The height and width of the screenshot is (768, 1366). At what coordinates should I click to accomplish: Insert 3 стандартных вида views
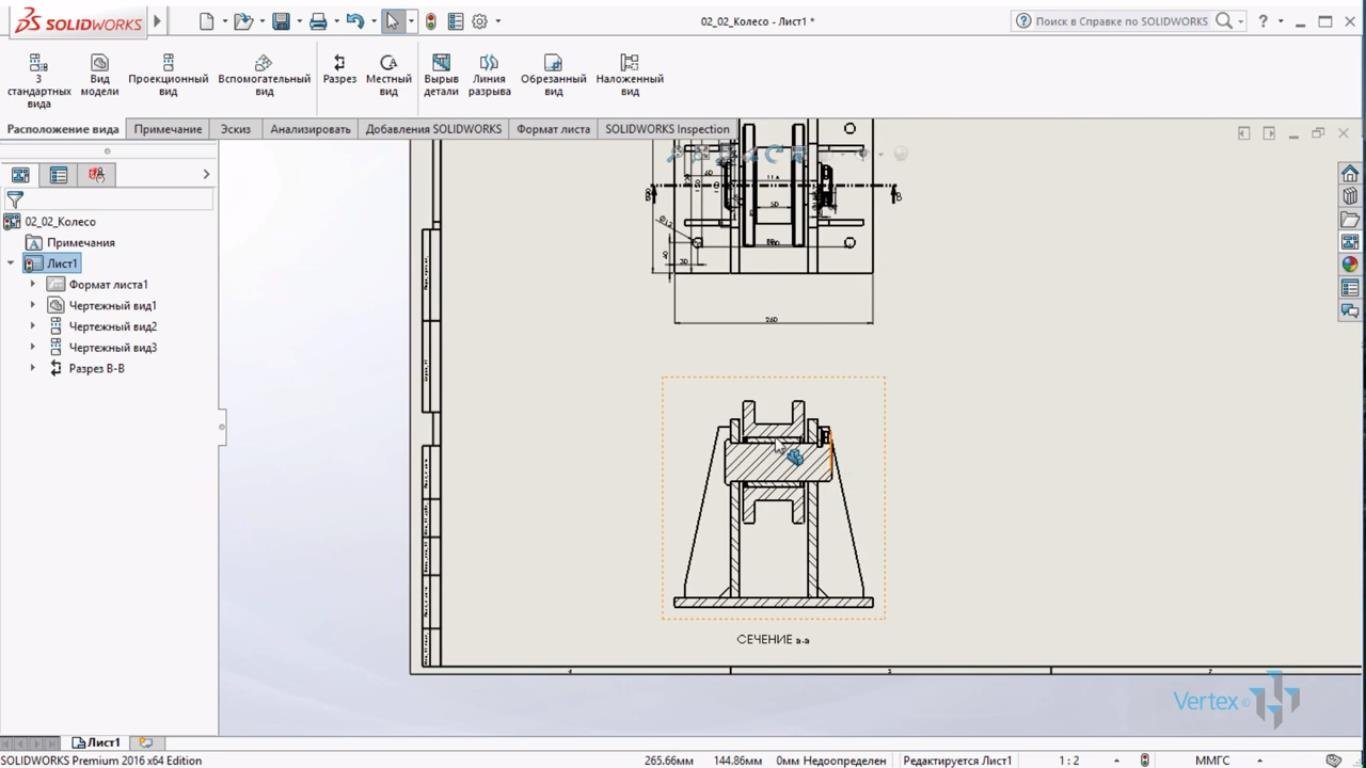pos(38,75)
